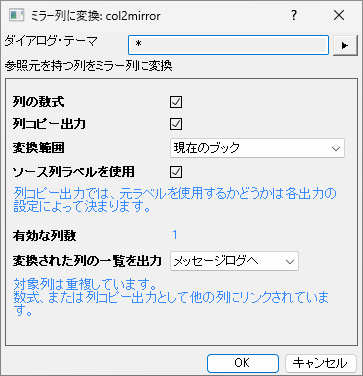
Task: Click the blue note about 列コピー出力 labels
Action: [x=175, y=200]
